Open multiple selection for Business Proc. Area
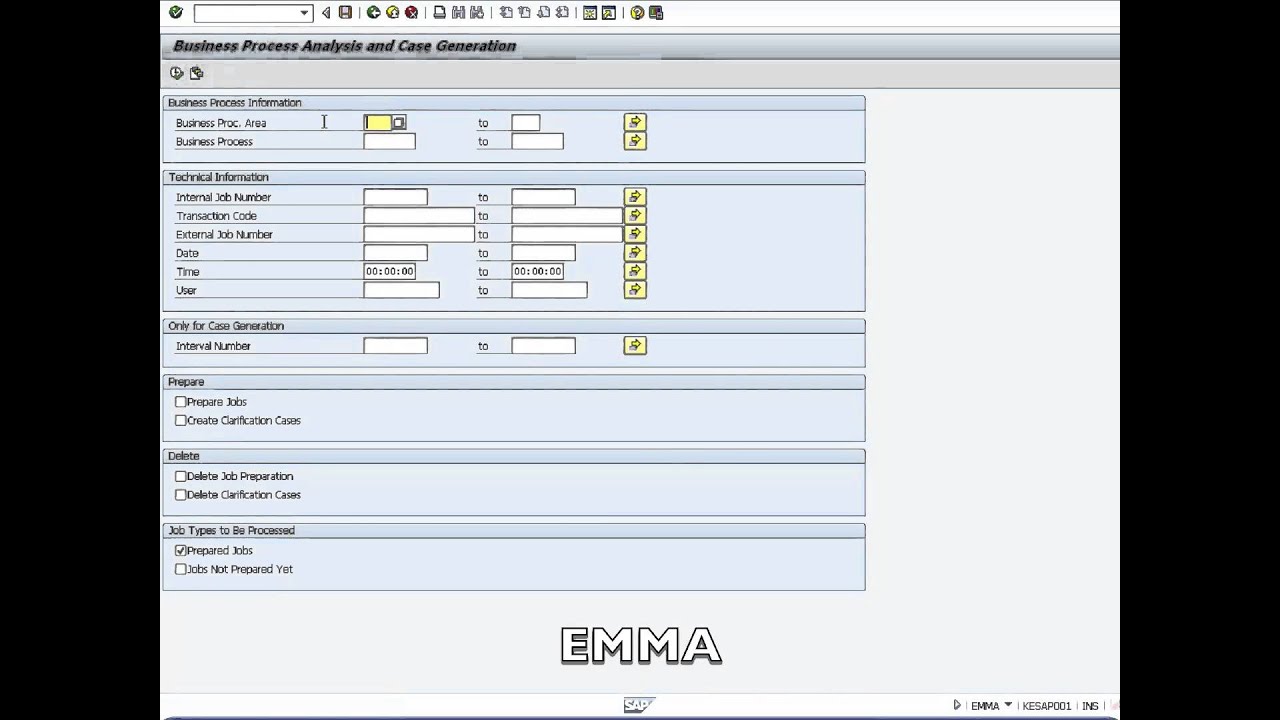 coord(635,122)
